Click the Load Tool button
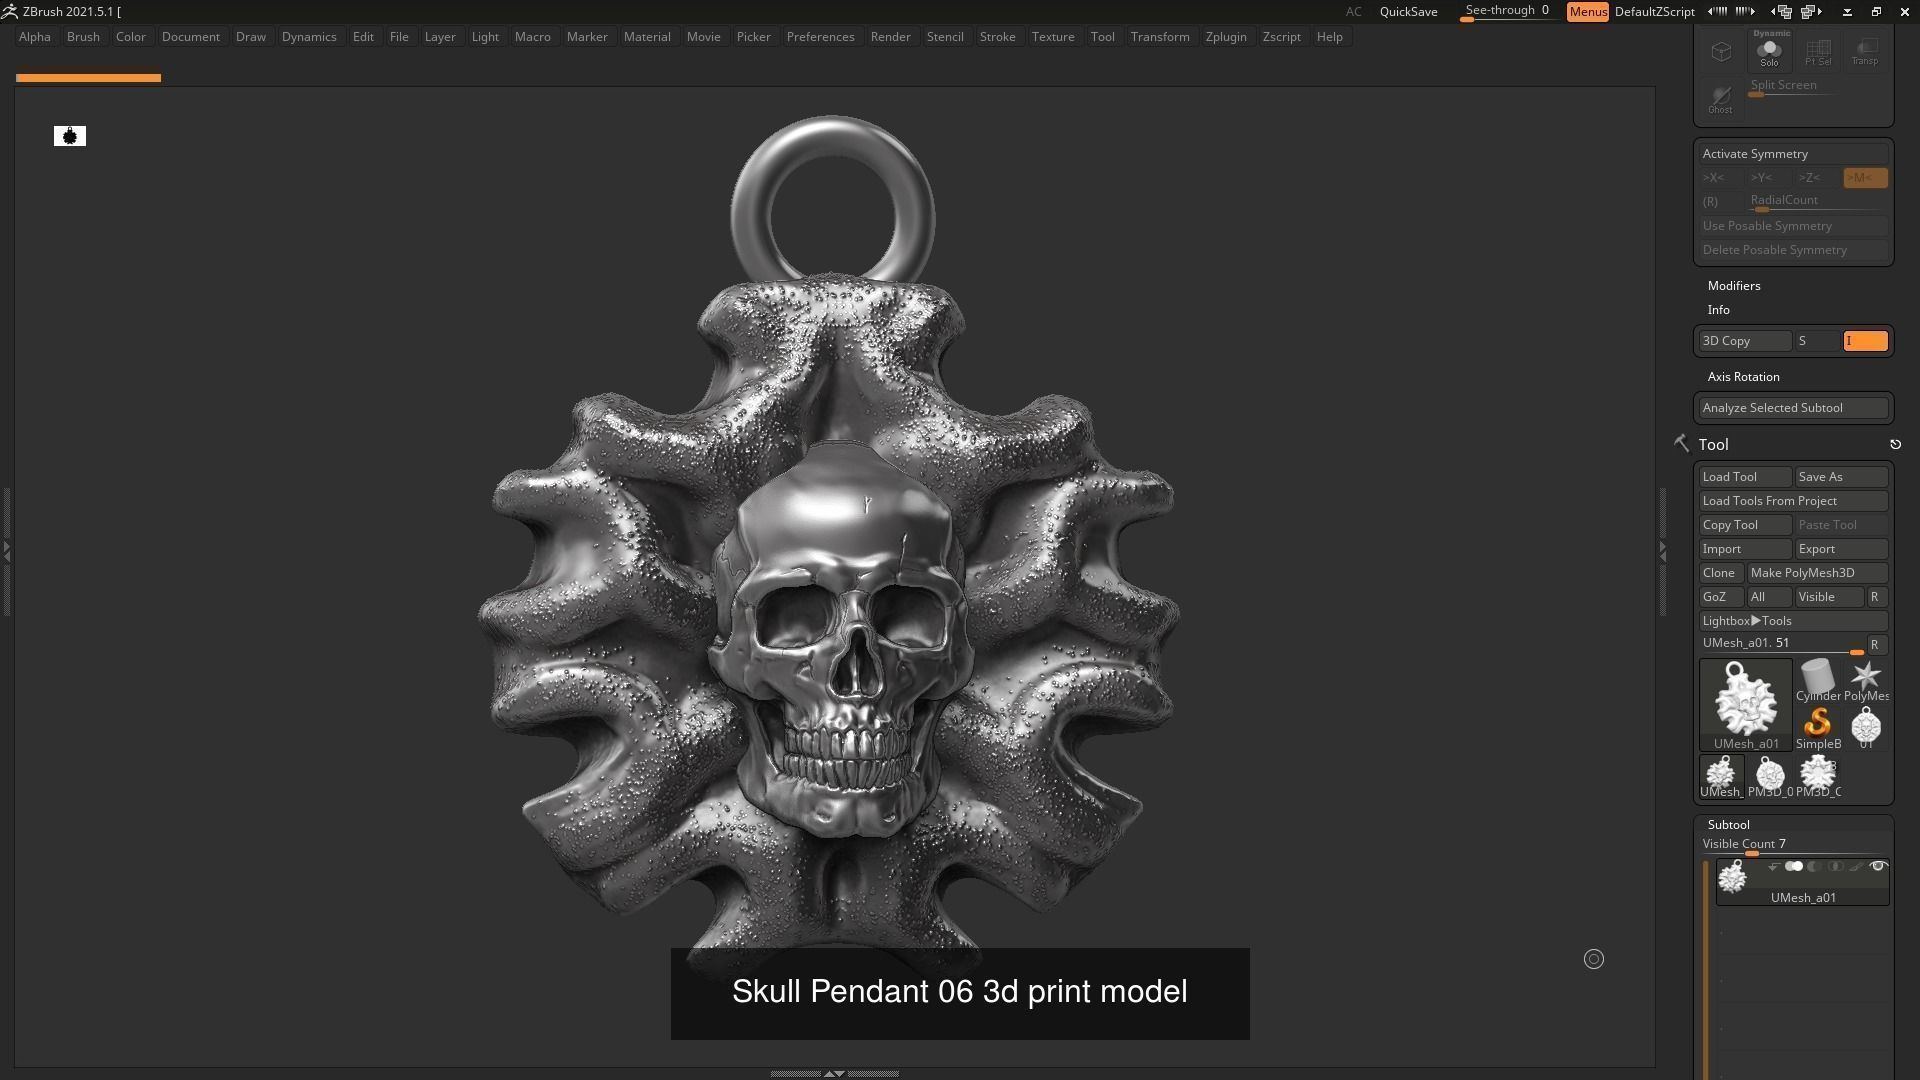 1745,477
